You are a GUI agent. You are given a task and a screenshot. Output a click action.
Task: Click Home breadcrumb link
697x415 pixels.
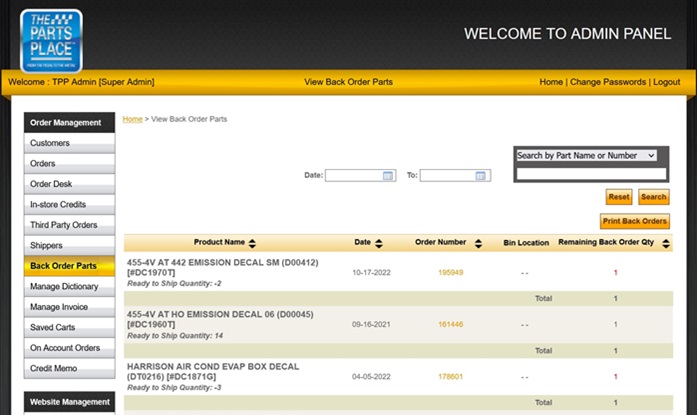132,119
